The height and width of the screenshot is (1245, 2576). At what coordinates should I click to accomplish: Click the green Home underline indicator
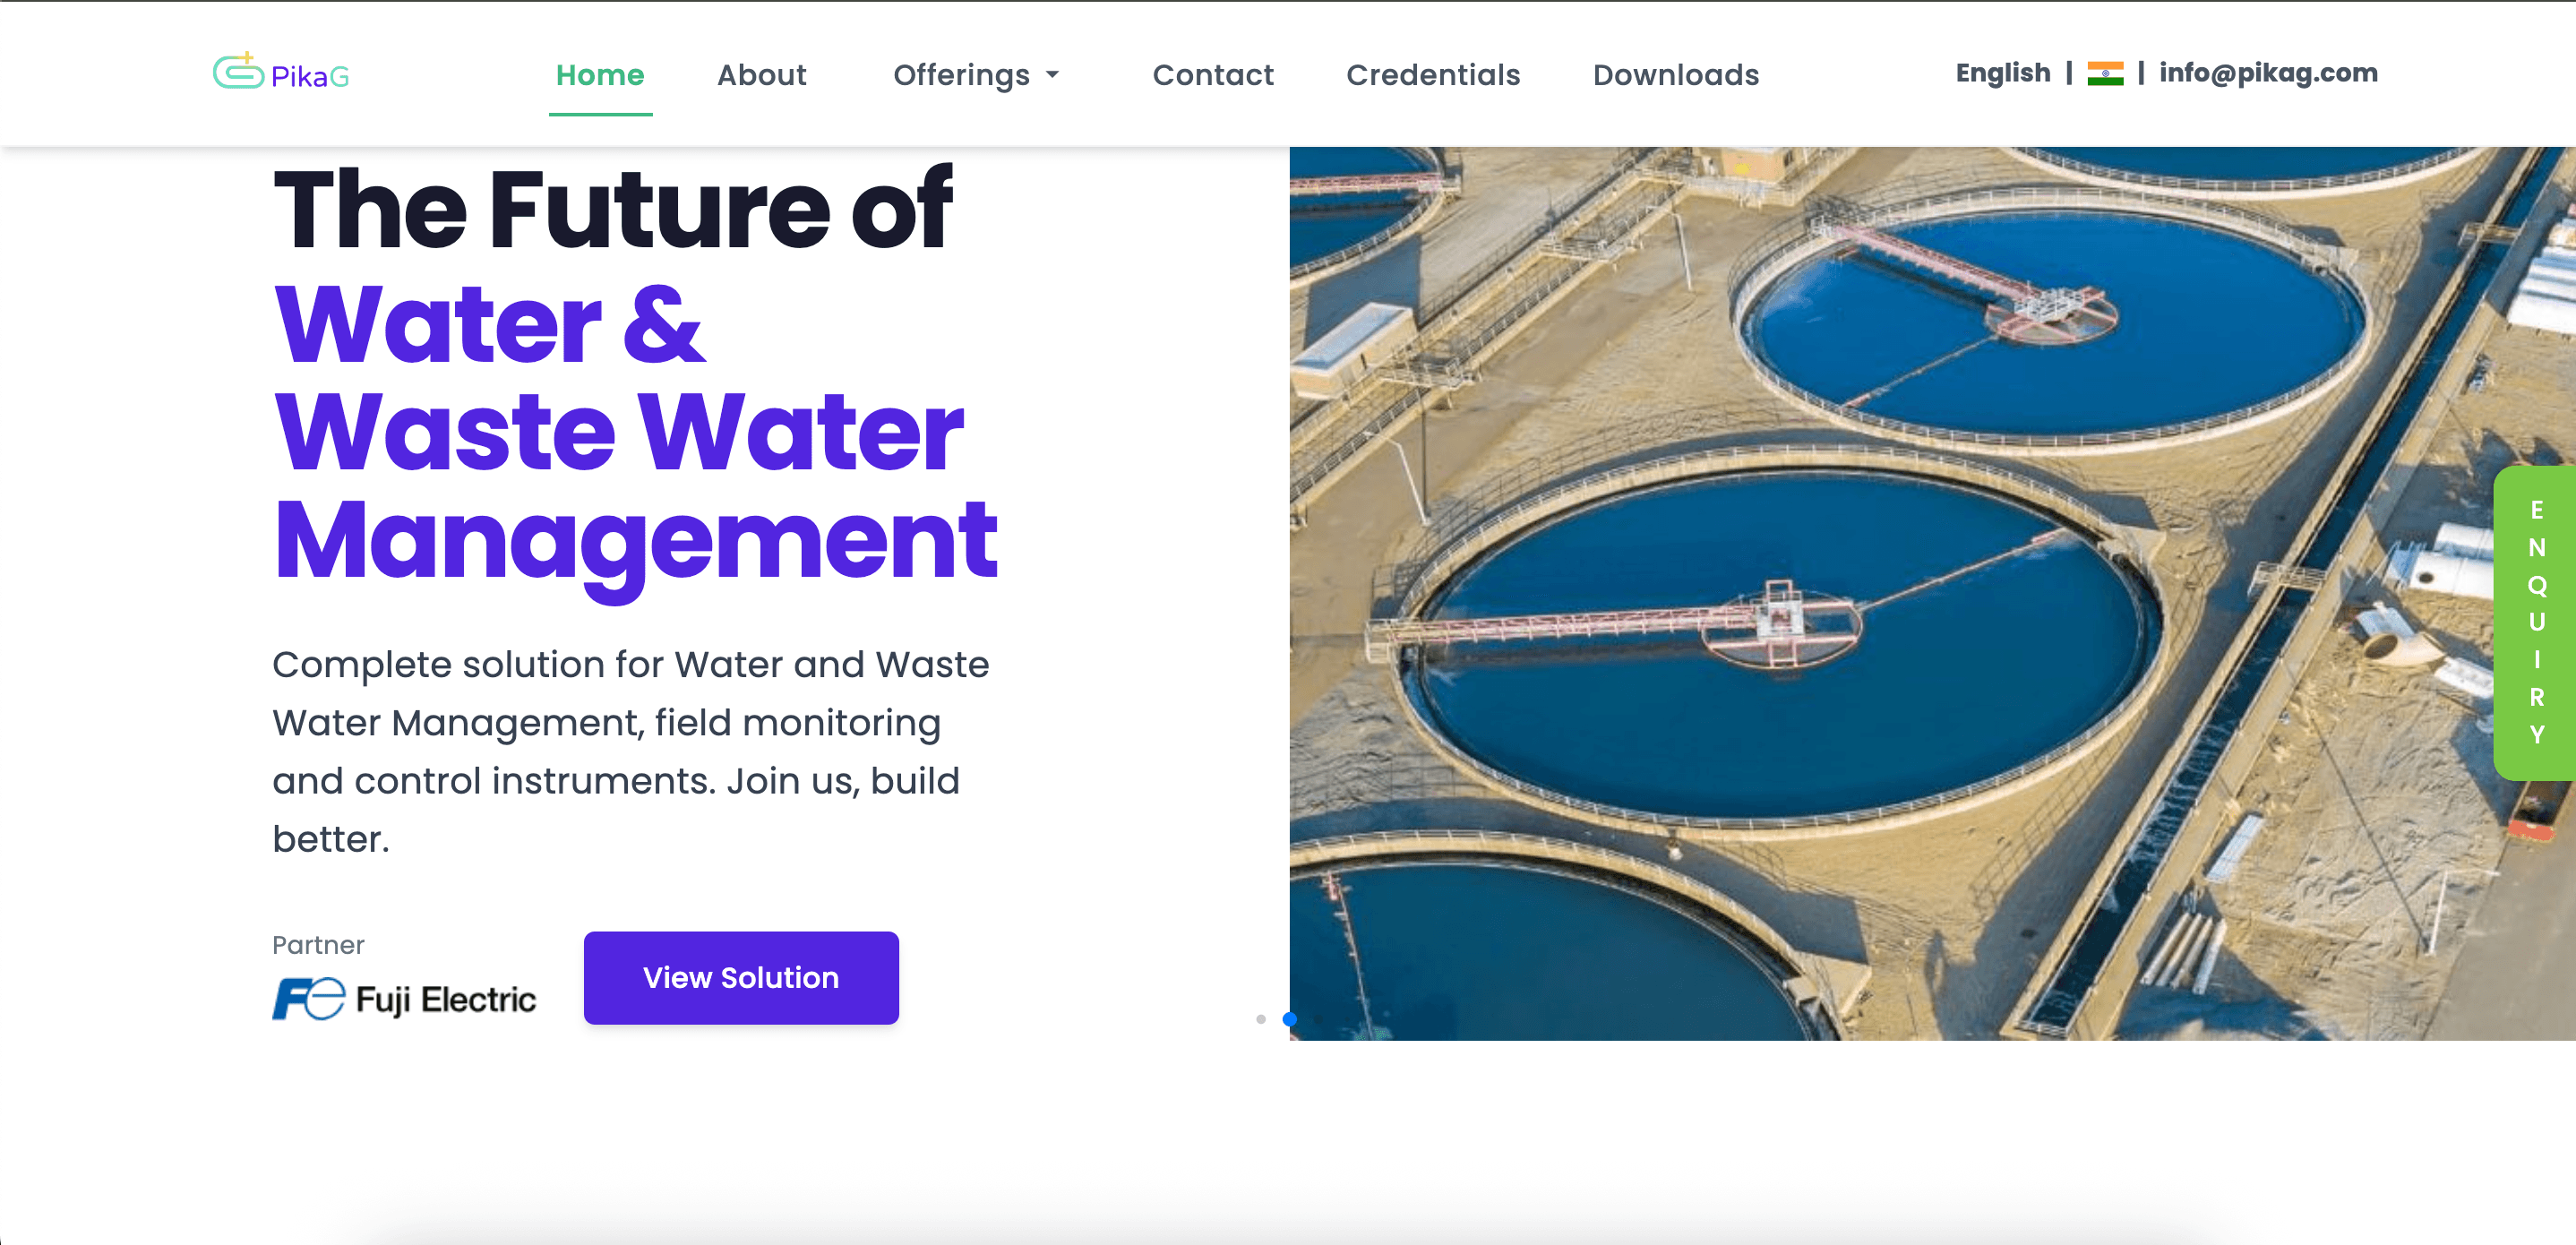coord(599,114)
